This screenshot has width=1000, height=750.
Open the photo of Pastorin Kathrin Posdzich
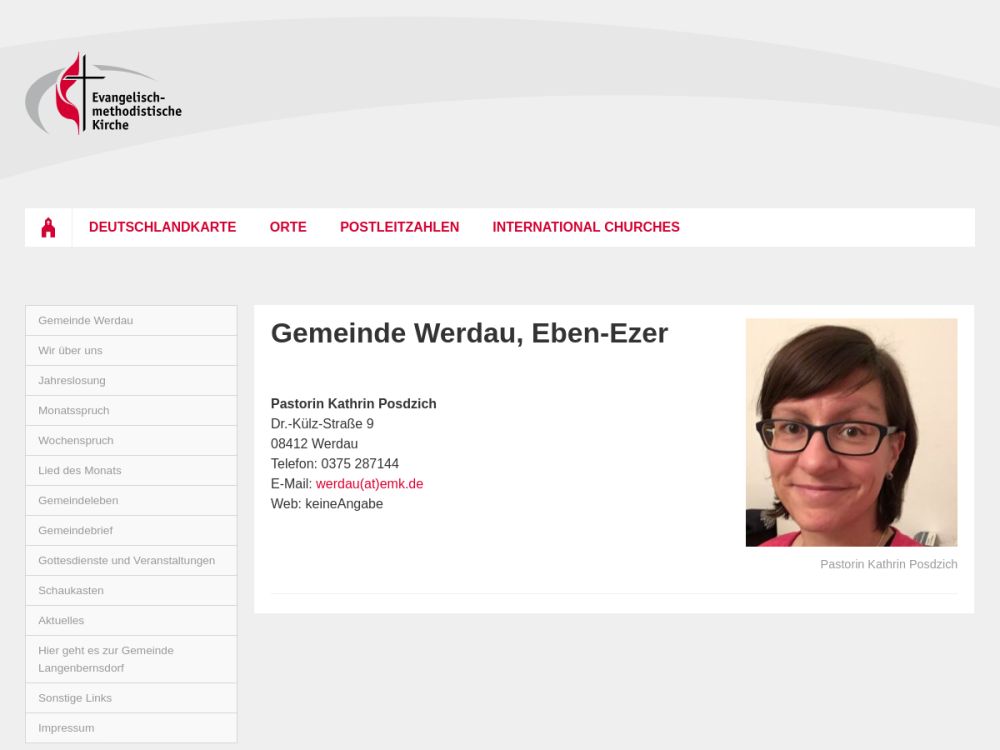tap(851, 432)
